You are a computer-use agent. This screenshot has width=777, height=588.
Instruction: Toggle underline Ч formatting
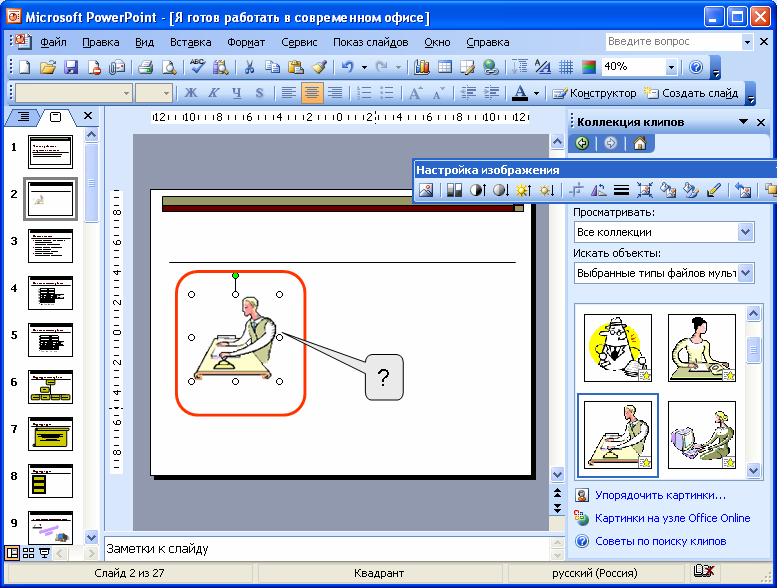coord(237,93)
